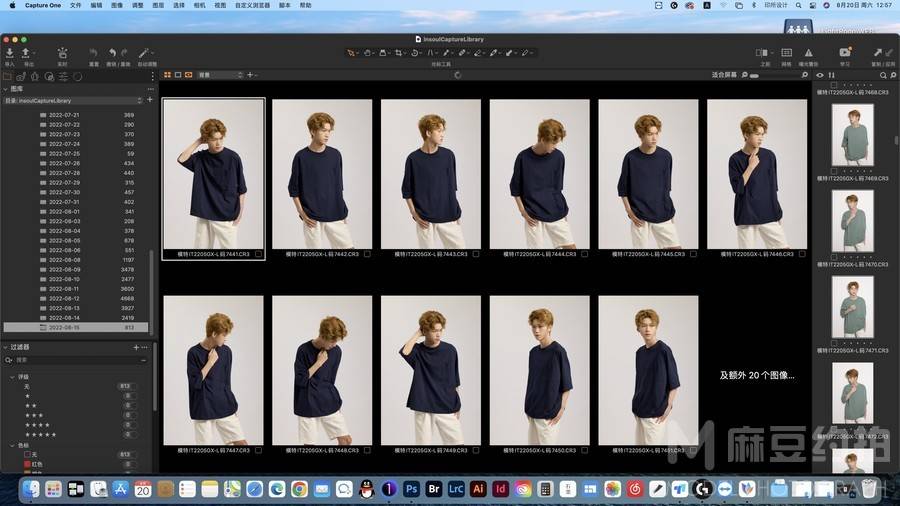Collapse the Library (图库) panel
The width and height of the screenshot is (900, 506).
click(x=5, y=89)
